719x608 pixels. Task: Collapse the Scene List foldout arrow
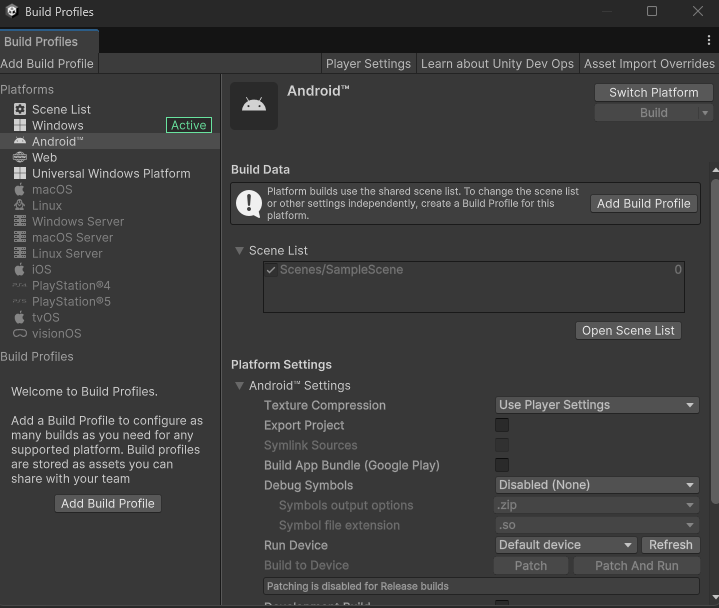[239, 250]
